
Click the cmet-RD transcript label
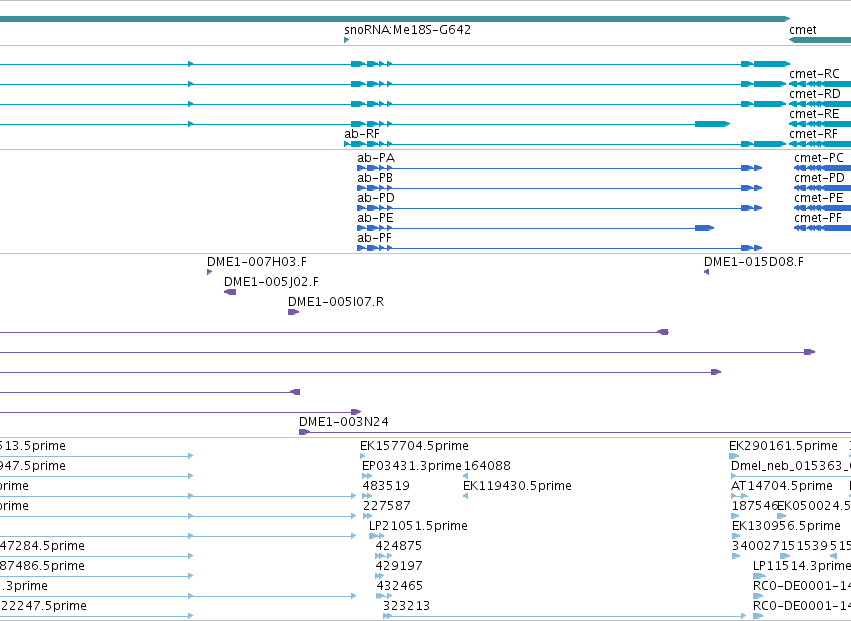(x=815, y=94)
